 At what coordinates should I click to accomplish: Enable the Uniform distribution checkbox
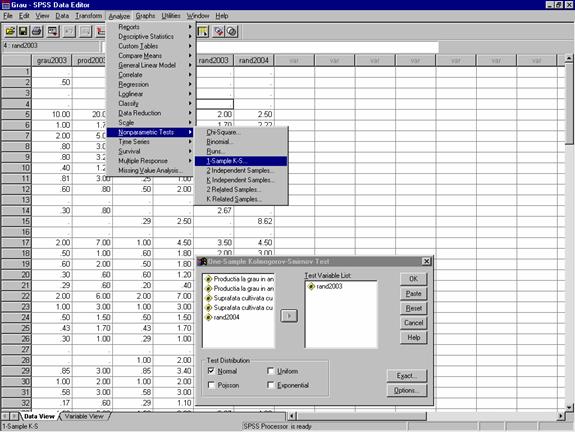[x=270, y=371]
